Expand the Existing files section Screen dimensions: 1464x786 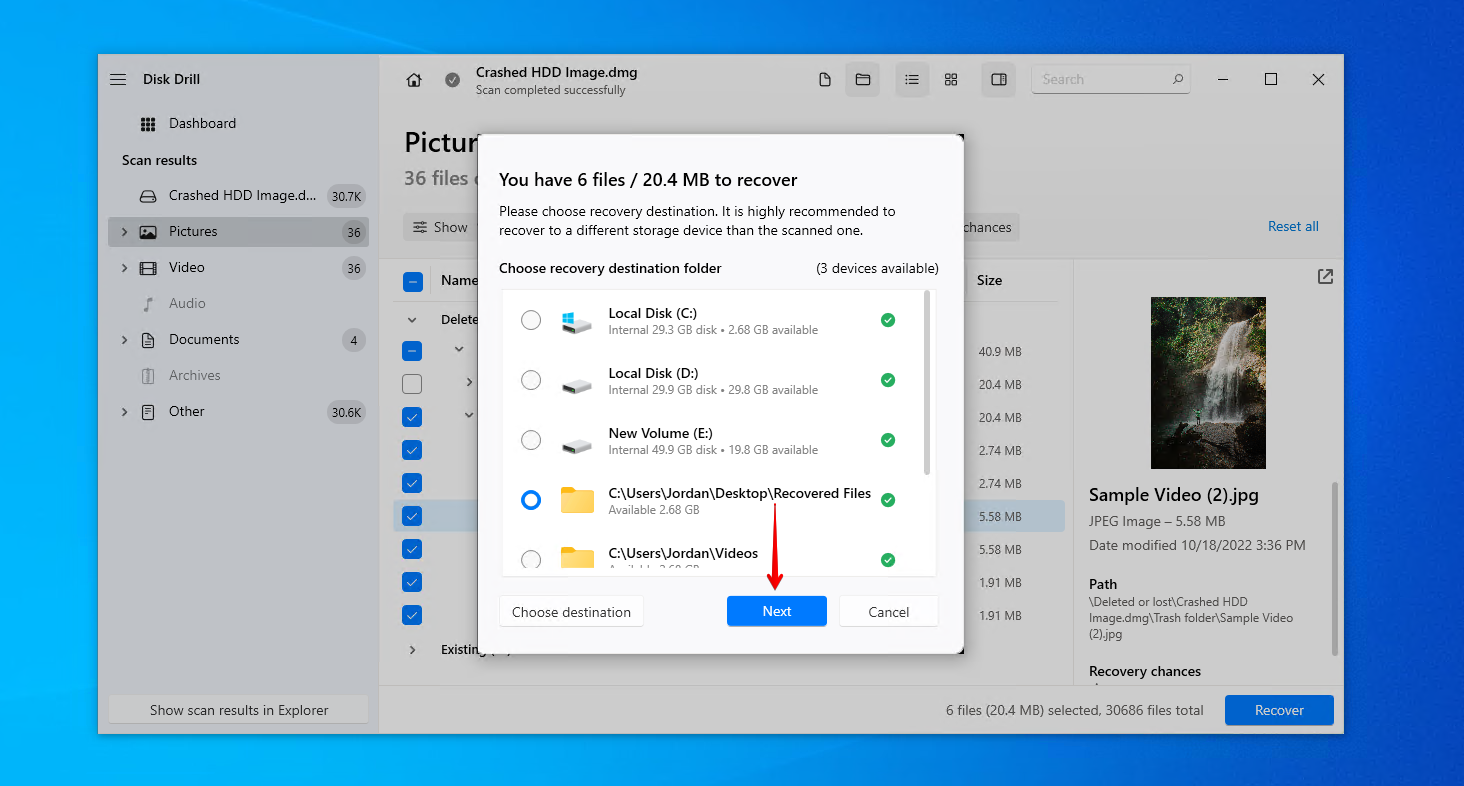click(x=412, y=649)
